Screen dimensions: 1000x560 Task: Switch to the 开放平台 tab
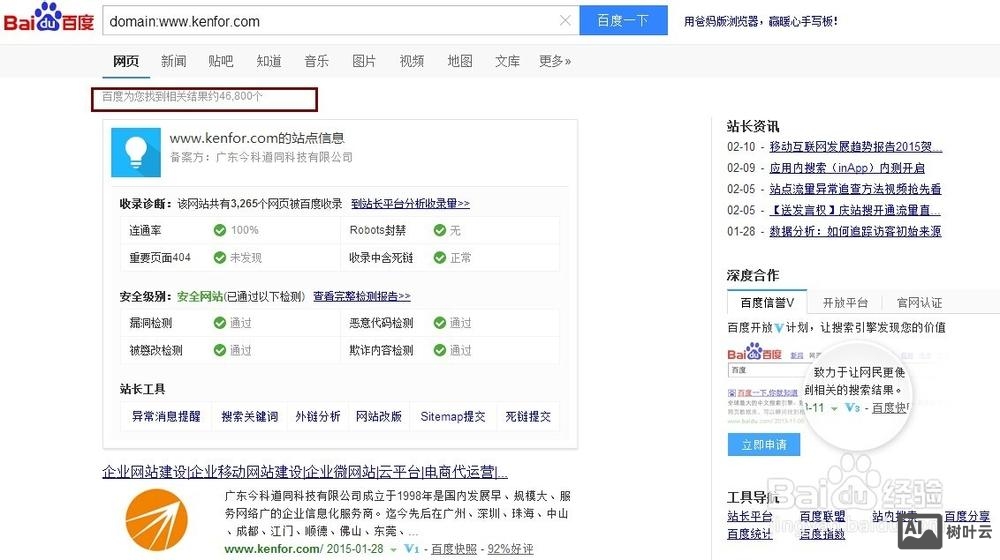[845, 302]
